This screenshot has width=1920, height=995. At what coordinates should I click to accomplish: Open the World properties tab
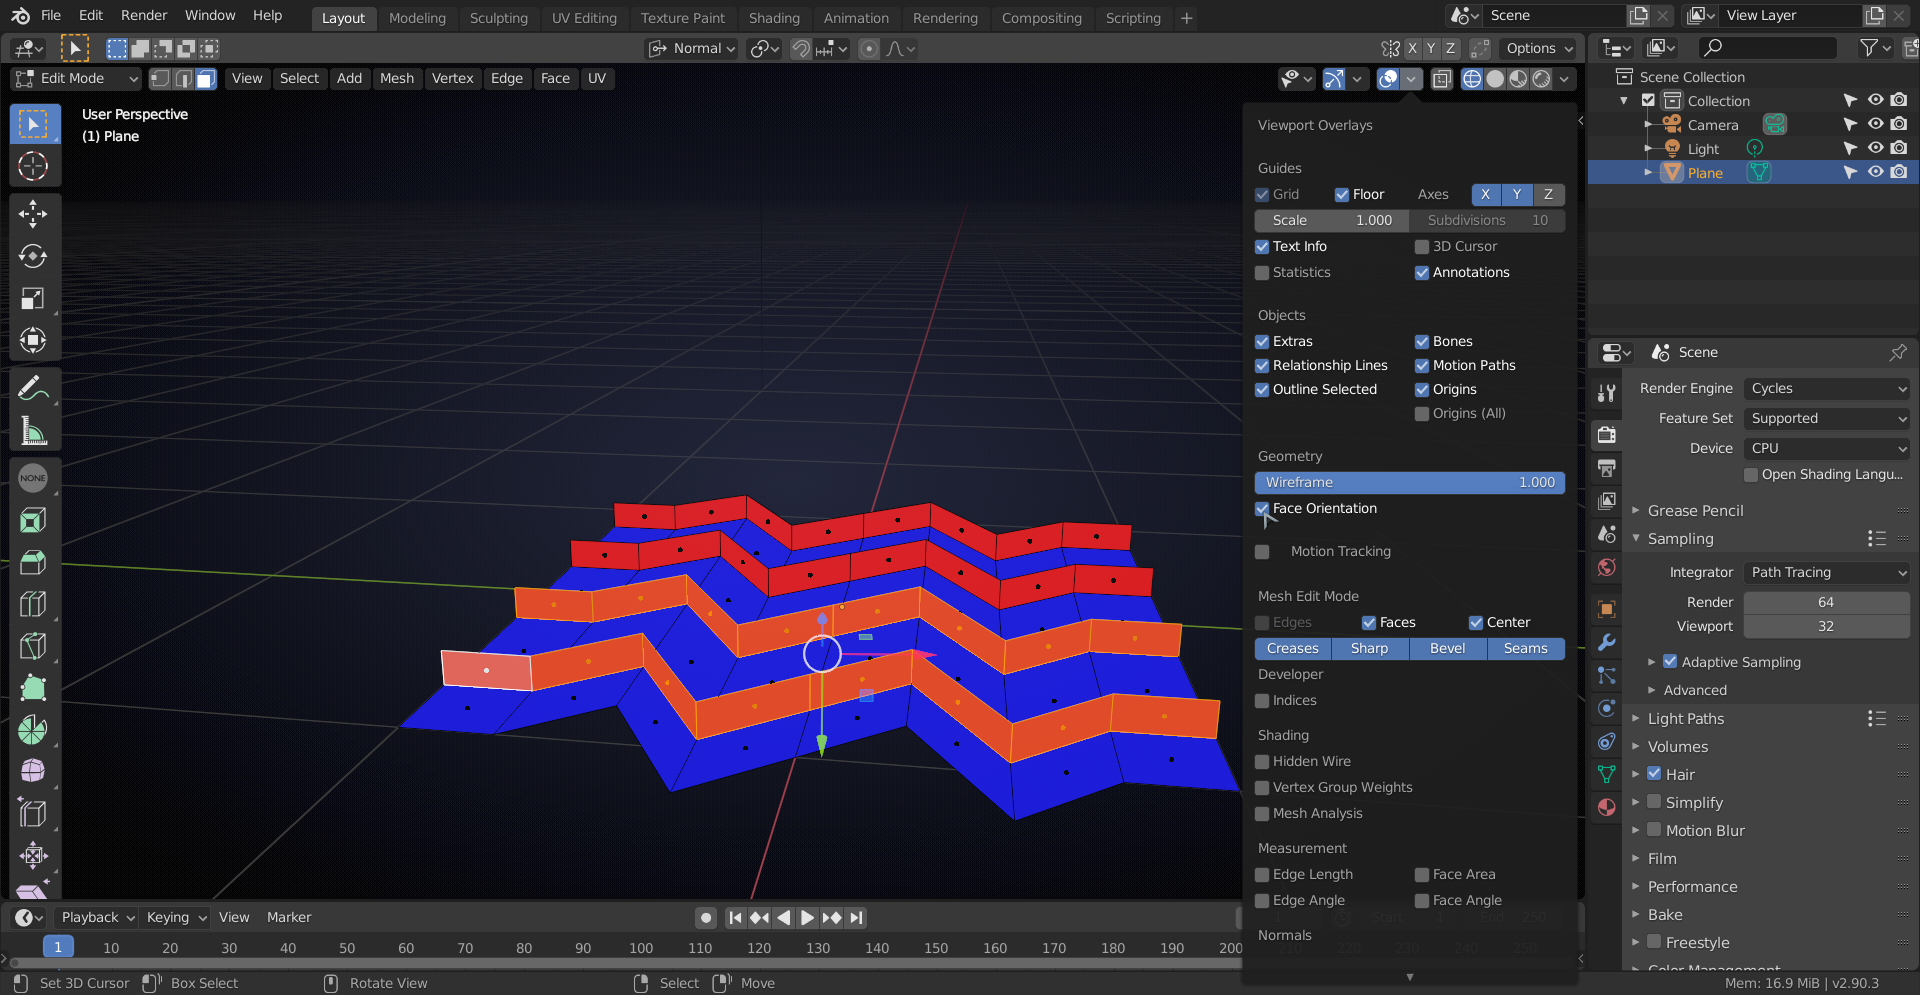[1606, 567]
